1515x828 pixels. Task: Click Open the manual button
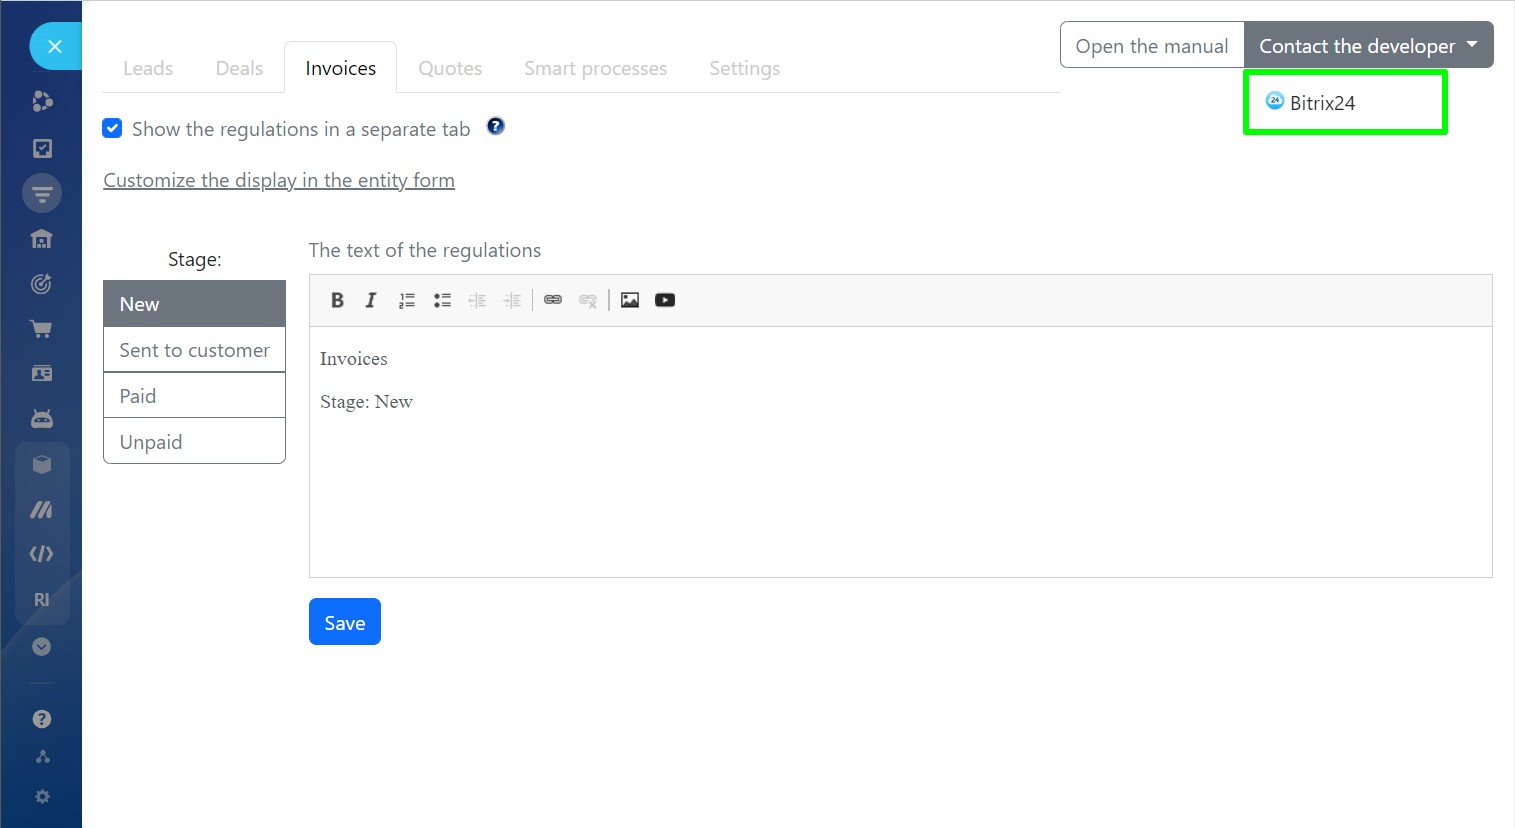coord(1151,46)
